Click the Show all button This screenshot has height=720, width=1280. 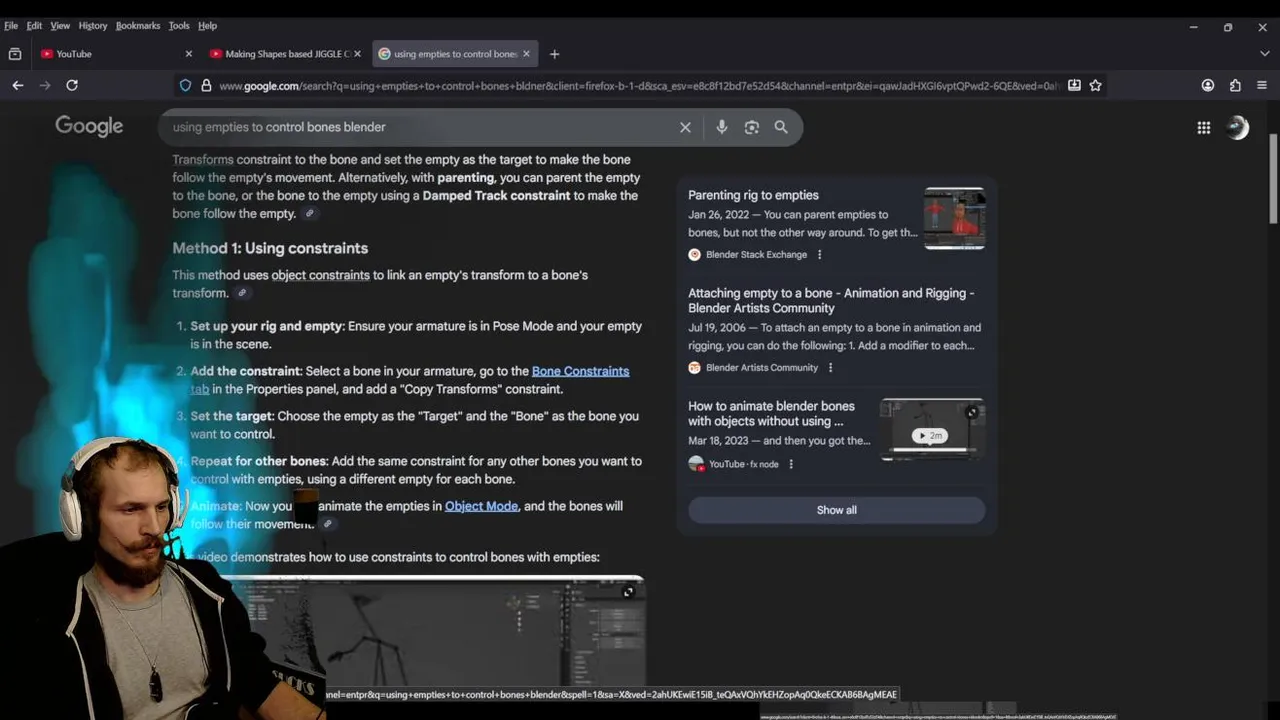pos(836,510)
